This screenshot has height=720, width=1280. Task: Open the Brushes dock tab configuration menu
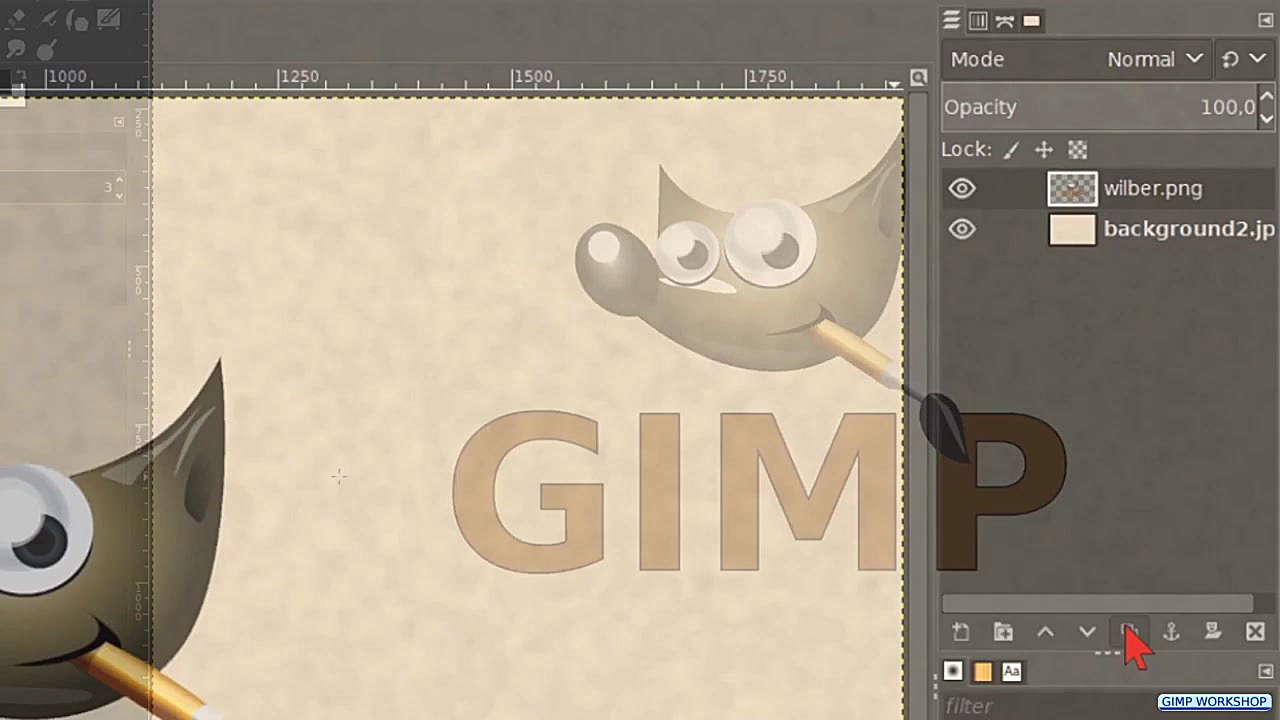1265,671
